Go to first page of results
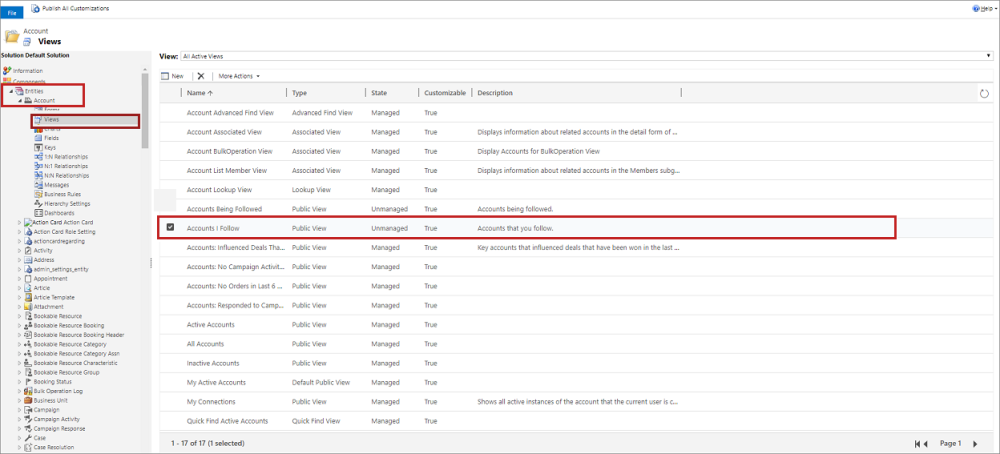Screen dimensions: 1000x454 pos(919,443)
